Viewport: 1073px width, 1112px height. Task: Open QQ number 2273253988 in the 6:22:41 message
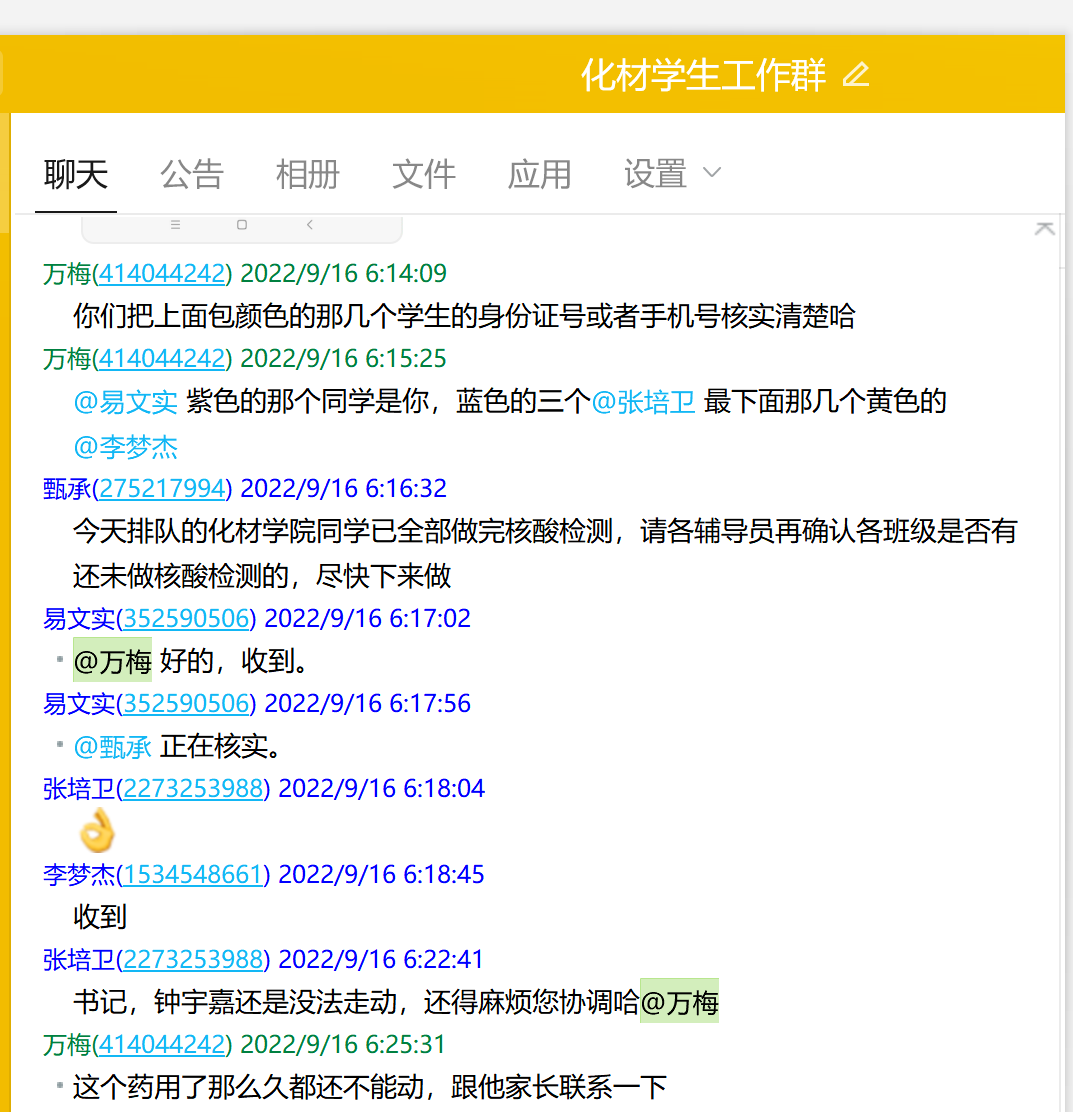(x=193, y=960)
